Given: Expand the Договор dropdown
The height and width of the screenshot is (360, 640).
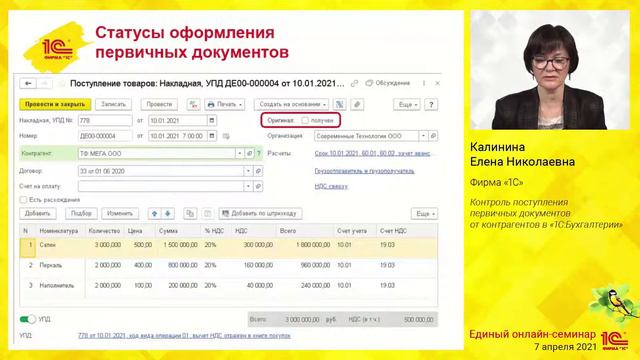Looking at the screenshot, I should (x=248, y=171).
